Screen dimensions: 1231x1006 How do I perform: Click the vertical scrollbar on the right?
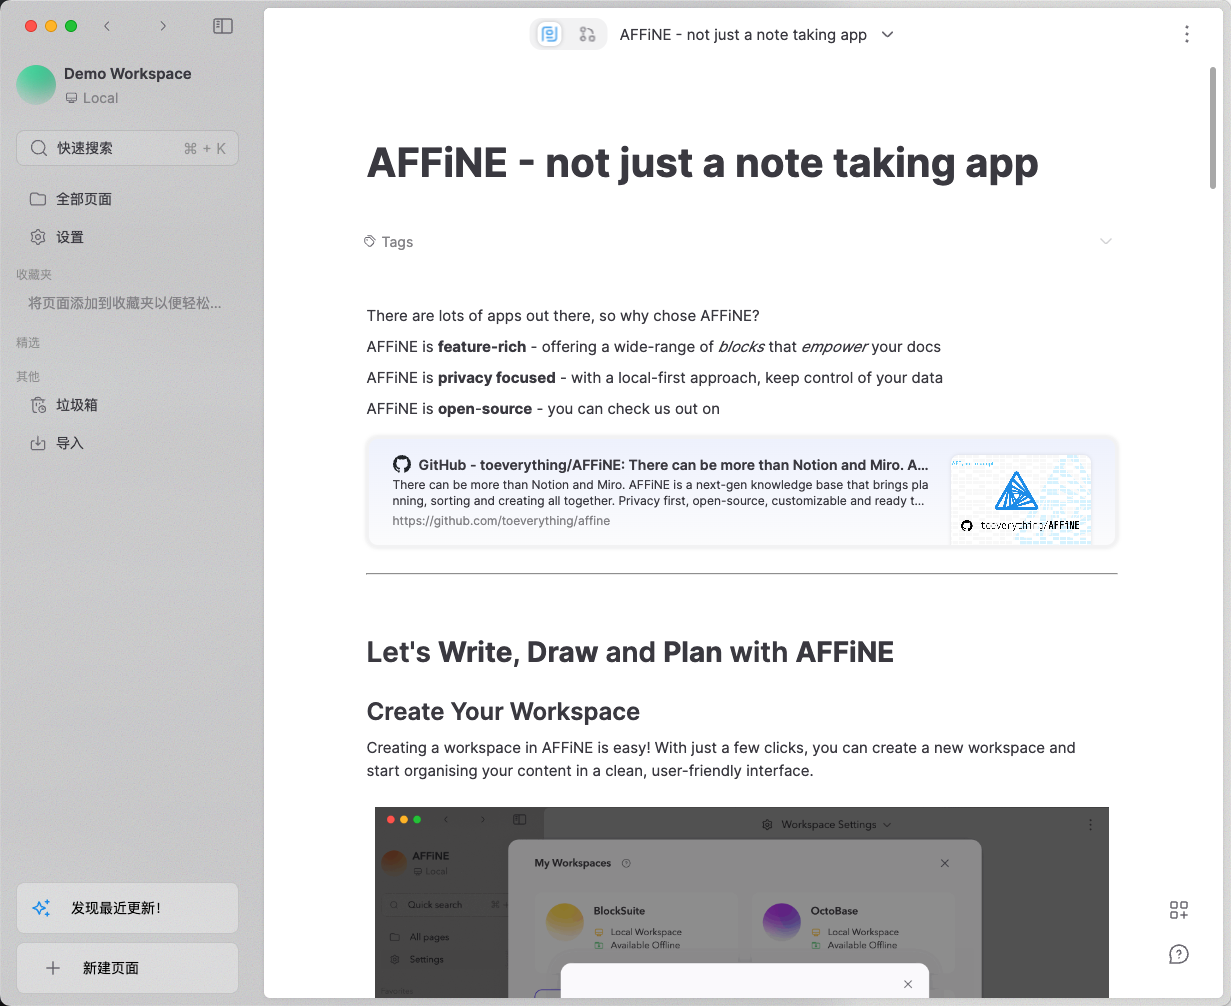tap(1213, 128)
